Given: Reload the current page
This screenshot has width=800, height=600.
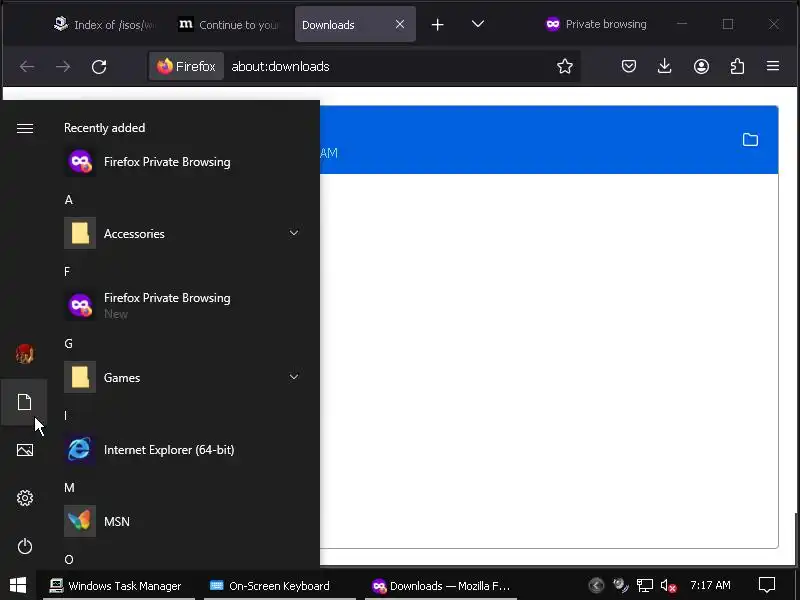Looking at the screenshot, I should (x=99, y=66).
